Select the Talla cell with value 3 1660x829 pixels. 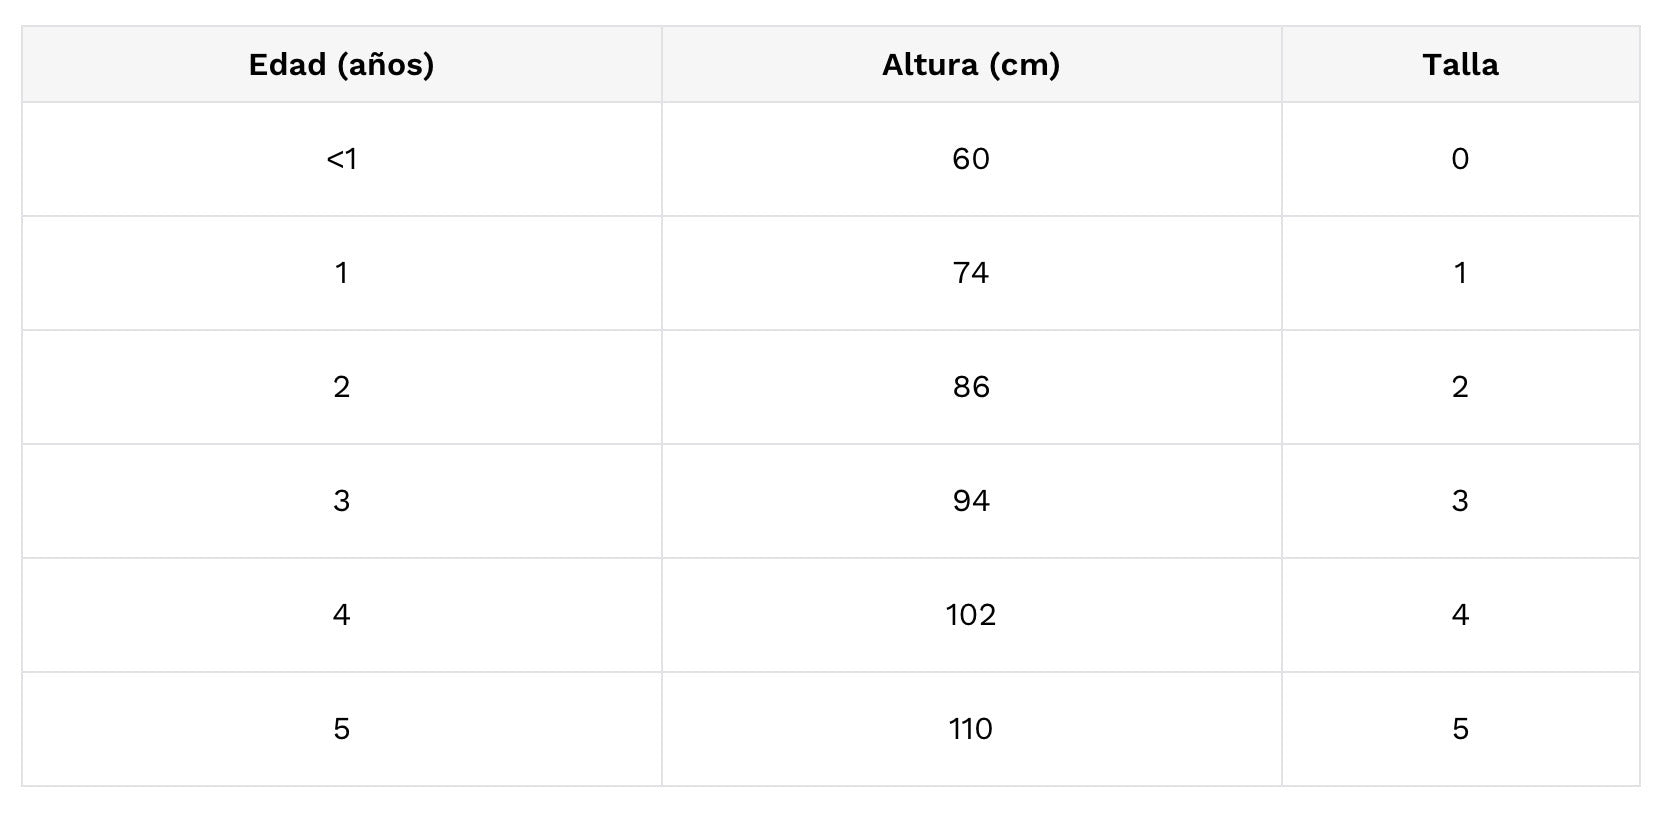1460,501
